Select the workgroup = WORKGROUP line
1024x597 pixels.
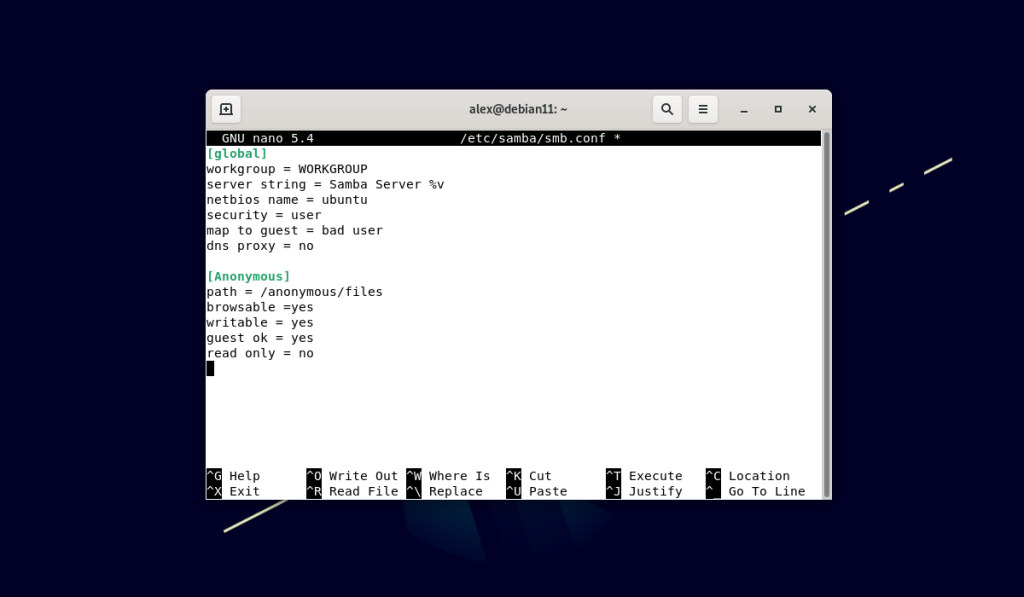click(287, 169)
